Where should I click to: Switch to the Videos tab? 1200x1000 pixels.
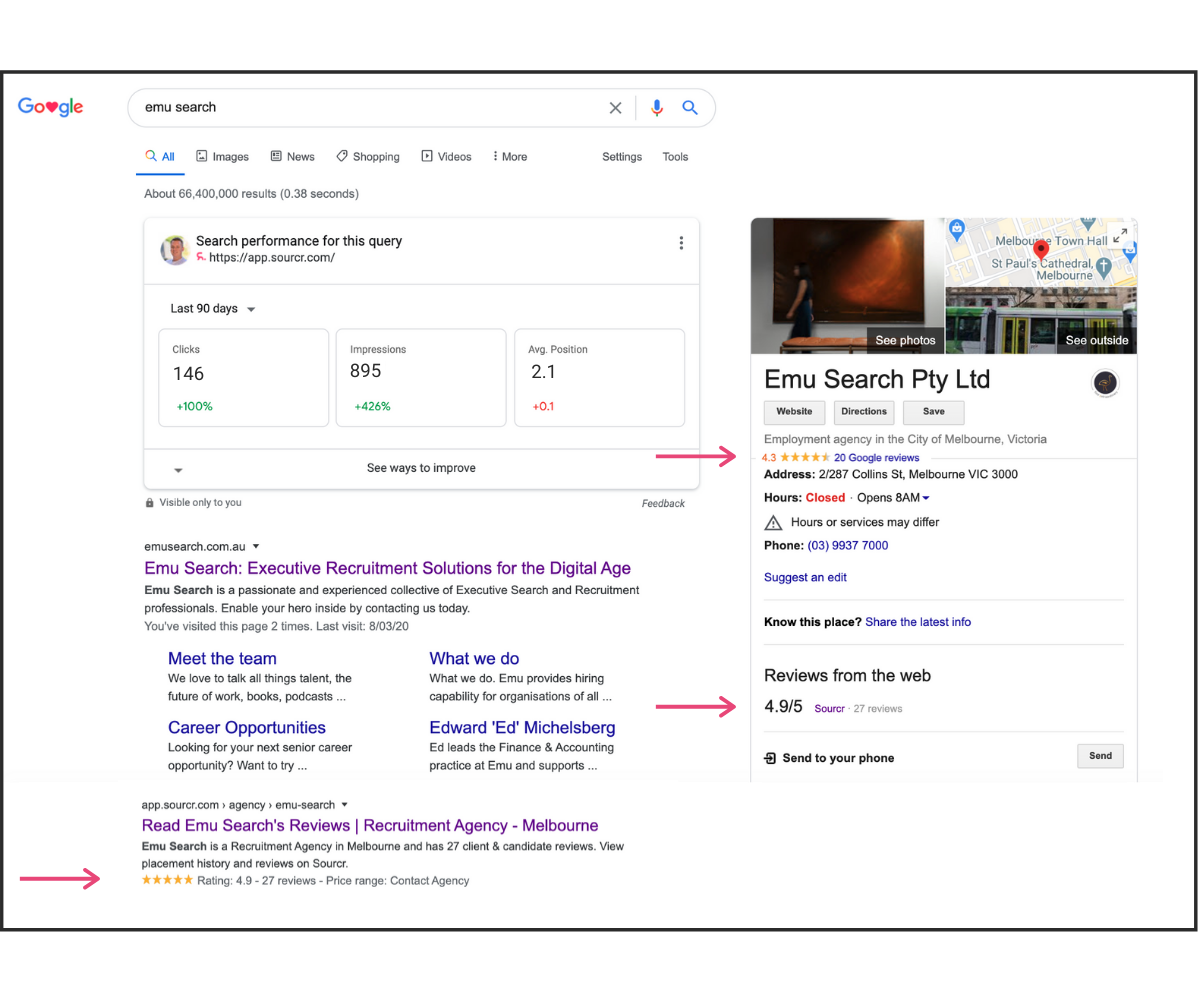pos(446,157)
